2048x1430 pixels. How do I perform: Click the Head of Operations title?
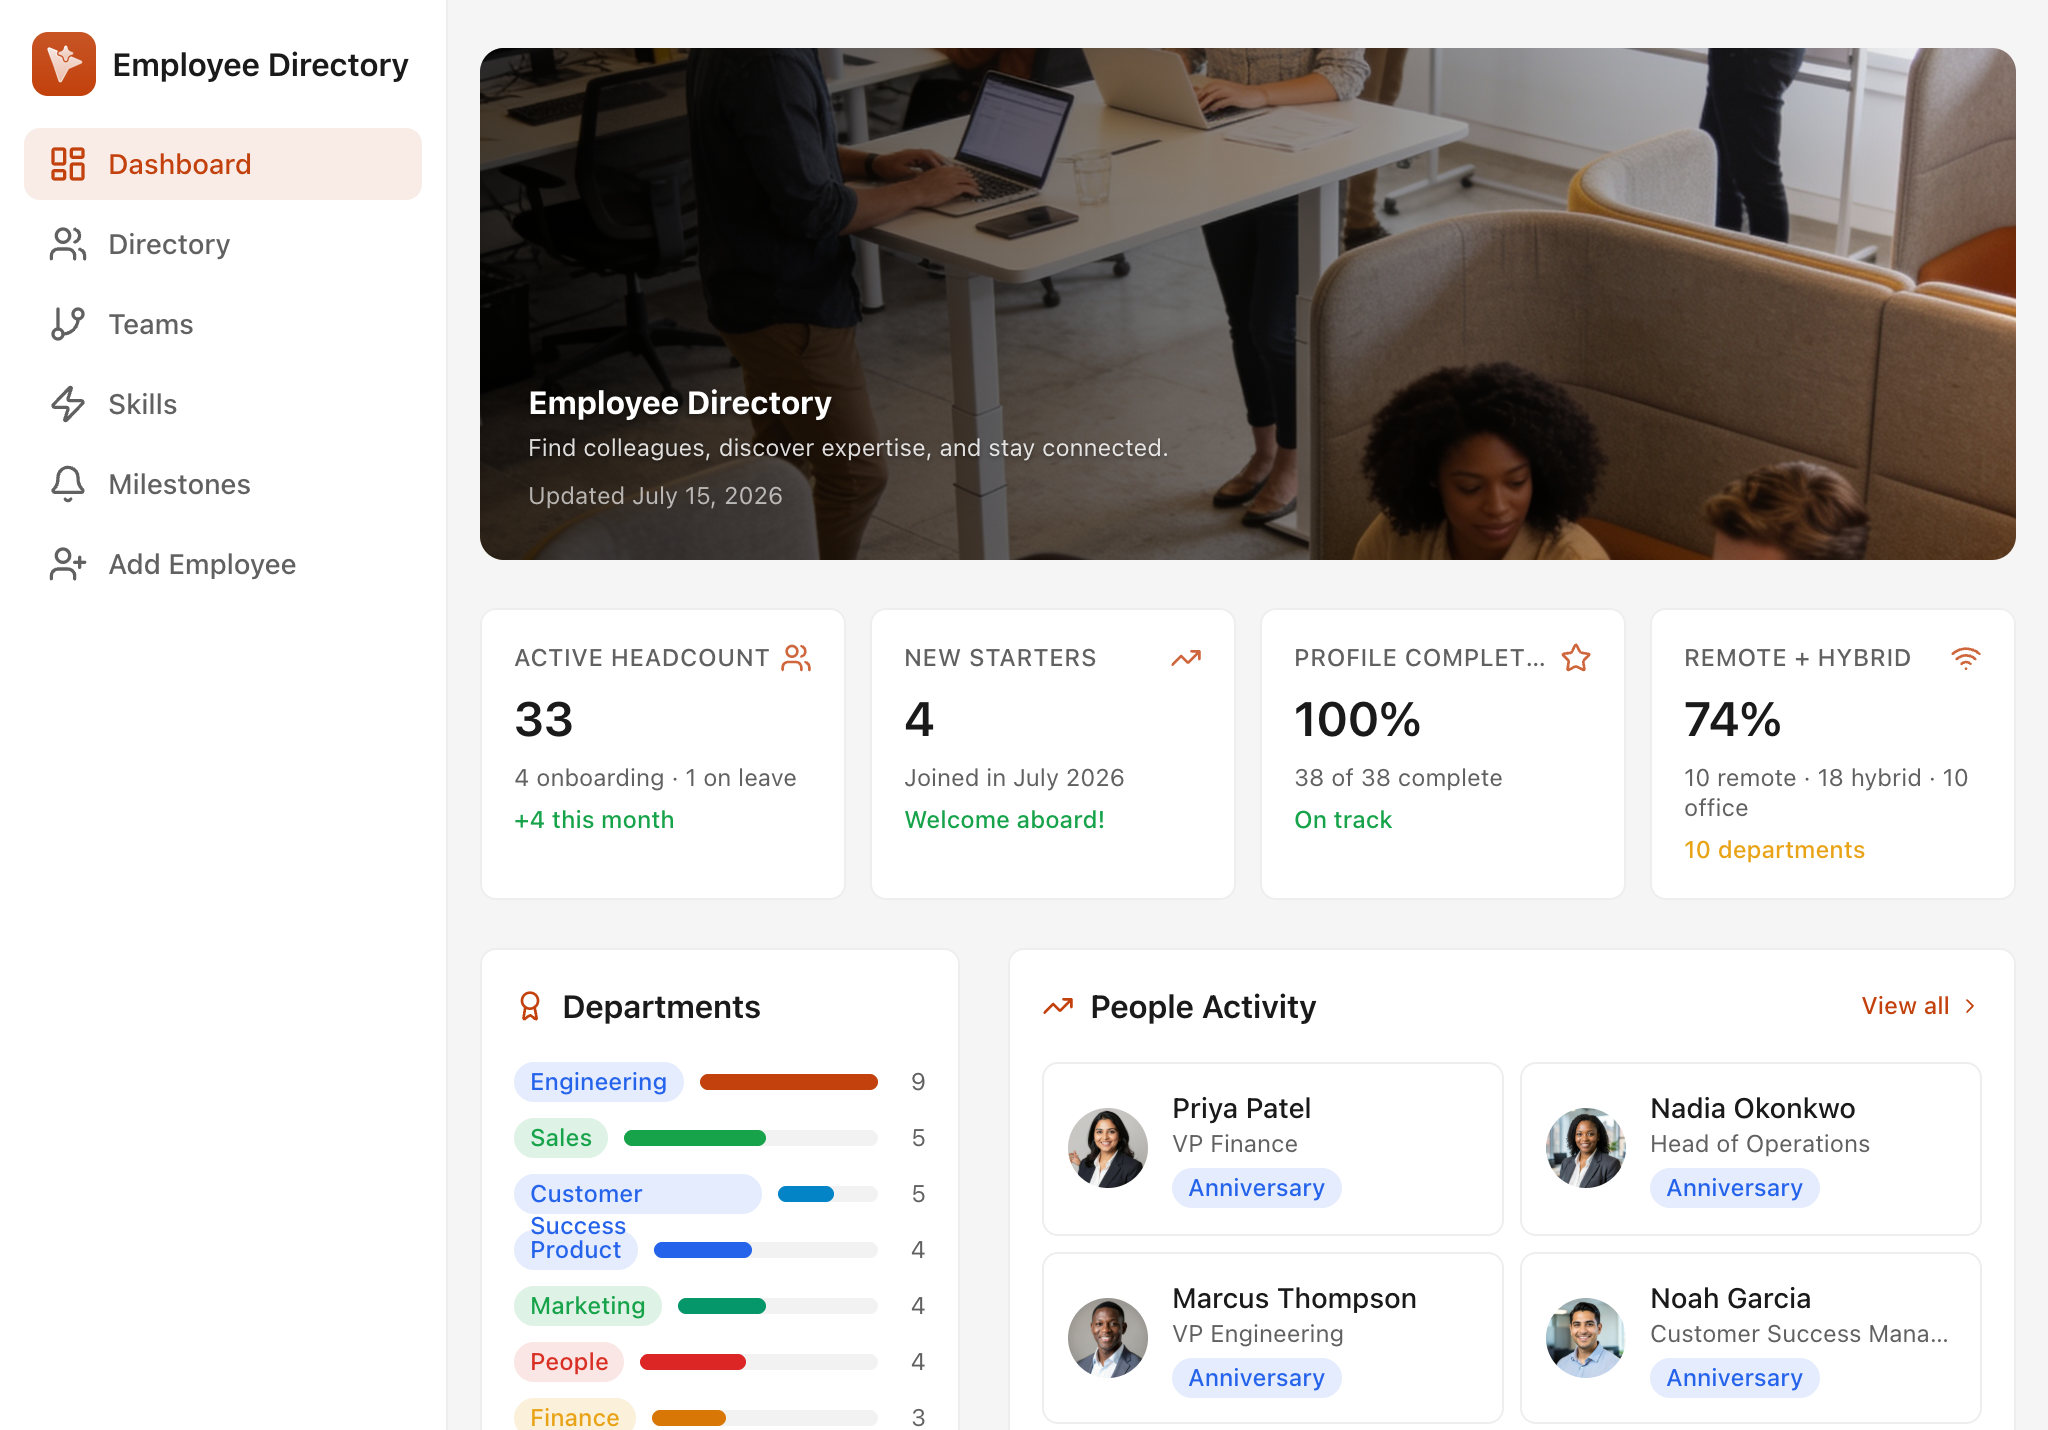pos(1760,1144)
